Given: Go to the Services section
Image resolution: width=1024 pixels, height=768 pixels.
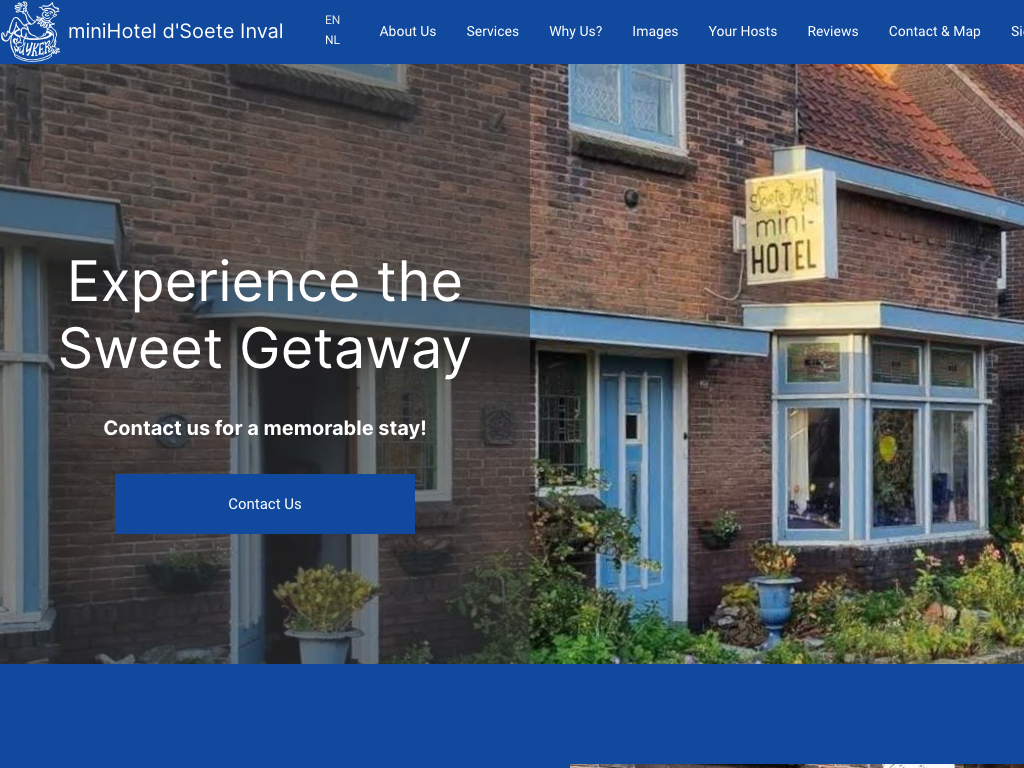Looking at the screenshot, I should 492,31.
